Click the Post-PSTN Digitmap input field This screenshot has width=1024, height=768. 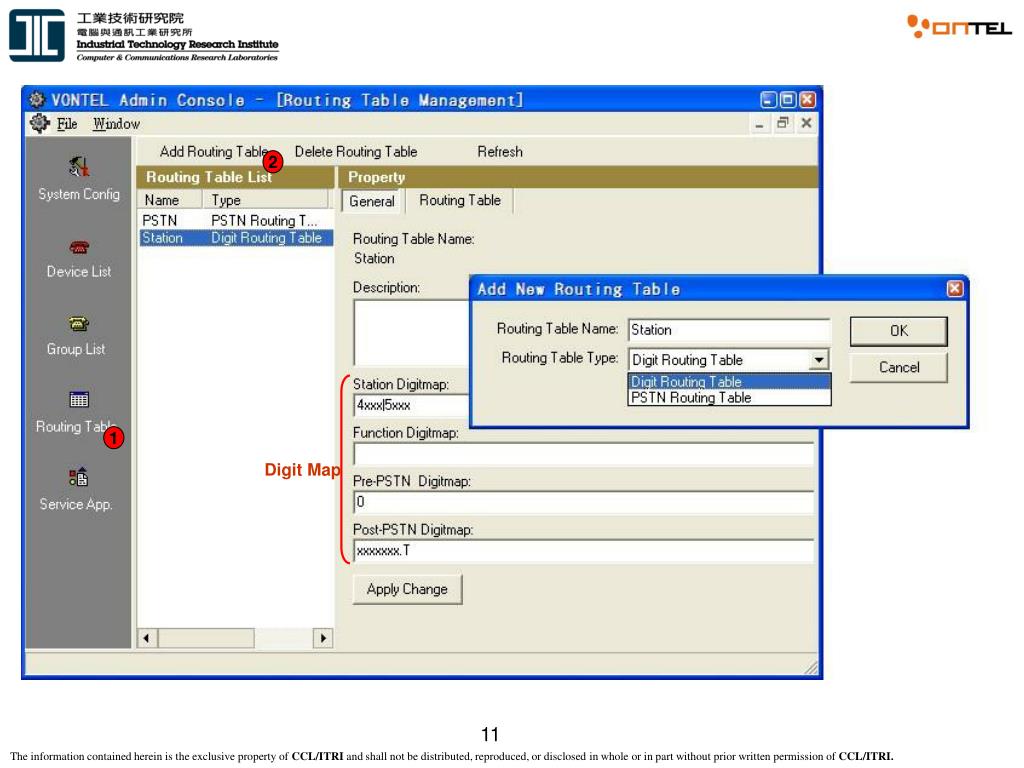click(583, 551)
